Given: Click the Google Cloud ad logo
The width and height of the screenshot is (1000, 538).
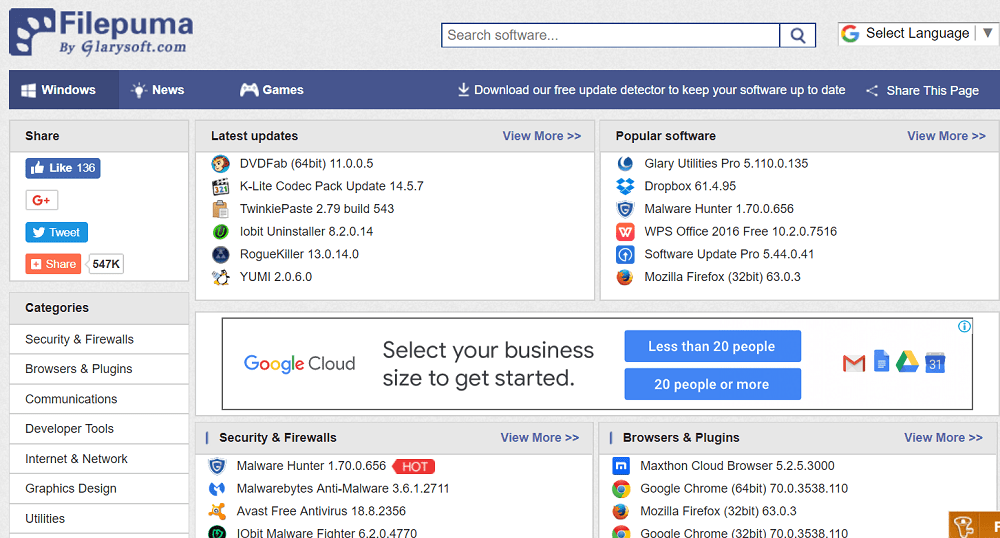Looking at the screenshot, I should pyautogui.click(x=299, y=364).
